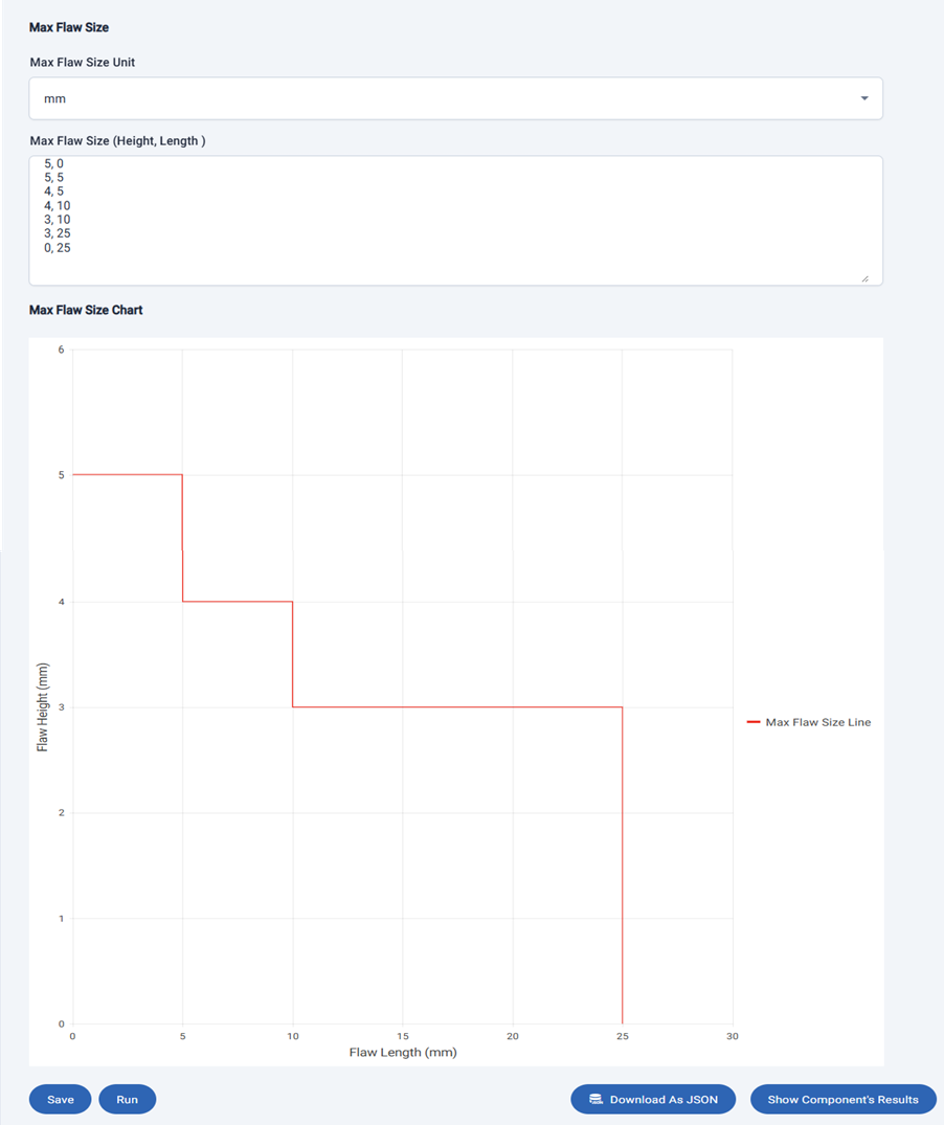Screen dimensions: 944x1125
Task: Open the unit selector's dropdown arrow
Action: [x=864, y=99]
